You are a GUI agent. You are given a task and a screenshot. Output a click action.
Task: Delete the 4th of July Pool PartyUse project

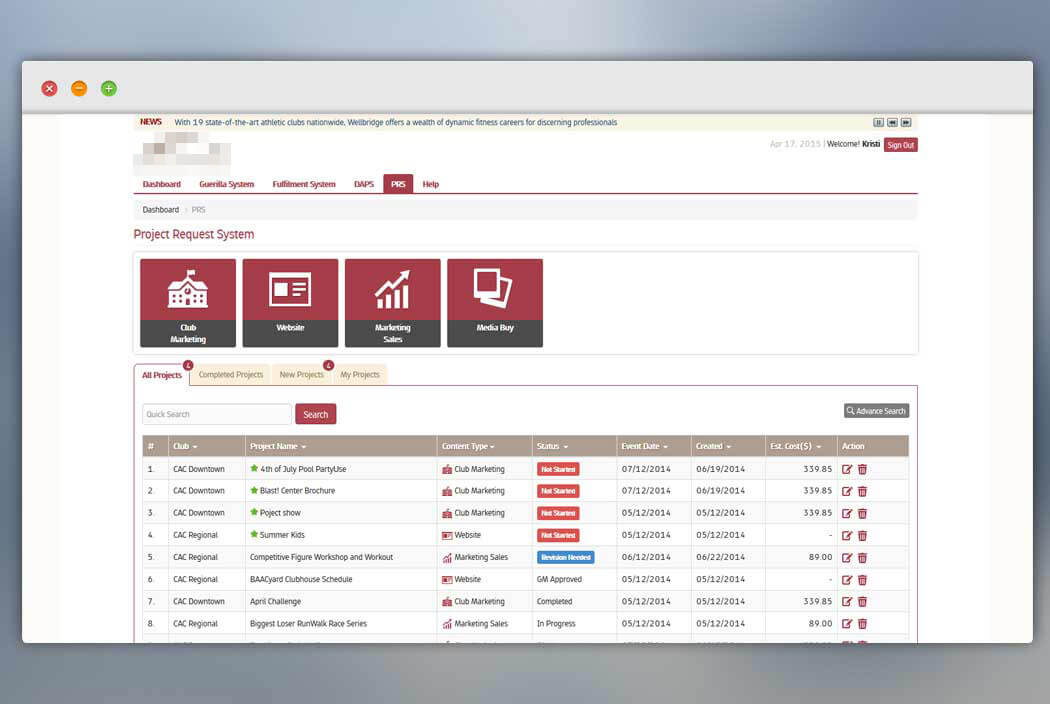coord(862,470)
